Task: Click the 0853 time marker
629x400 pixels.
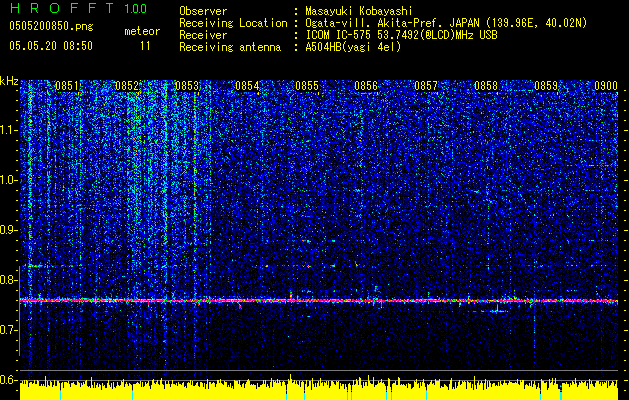Action: (x=187, y=86)
